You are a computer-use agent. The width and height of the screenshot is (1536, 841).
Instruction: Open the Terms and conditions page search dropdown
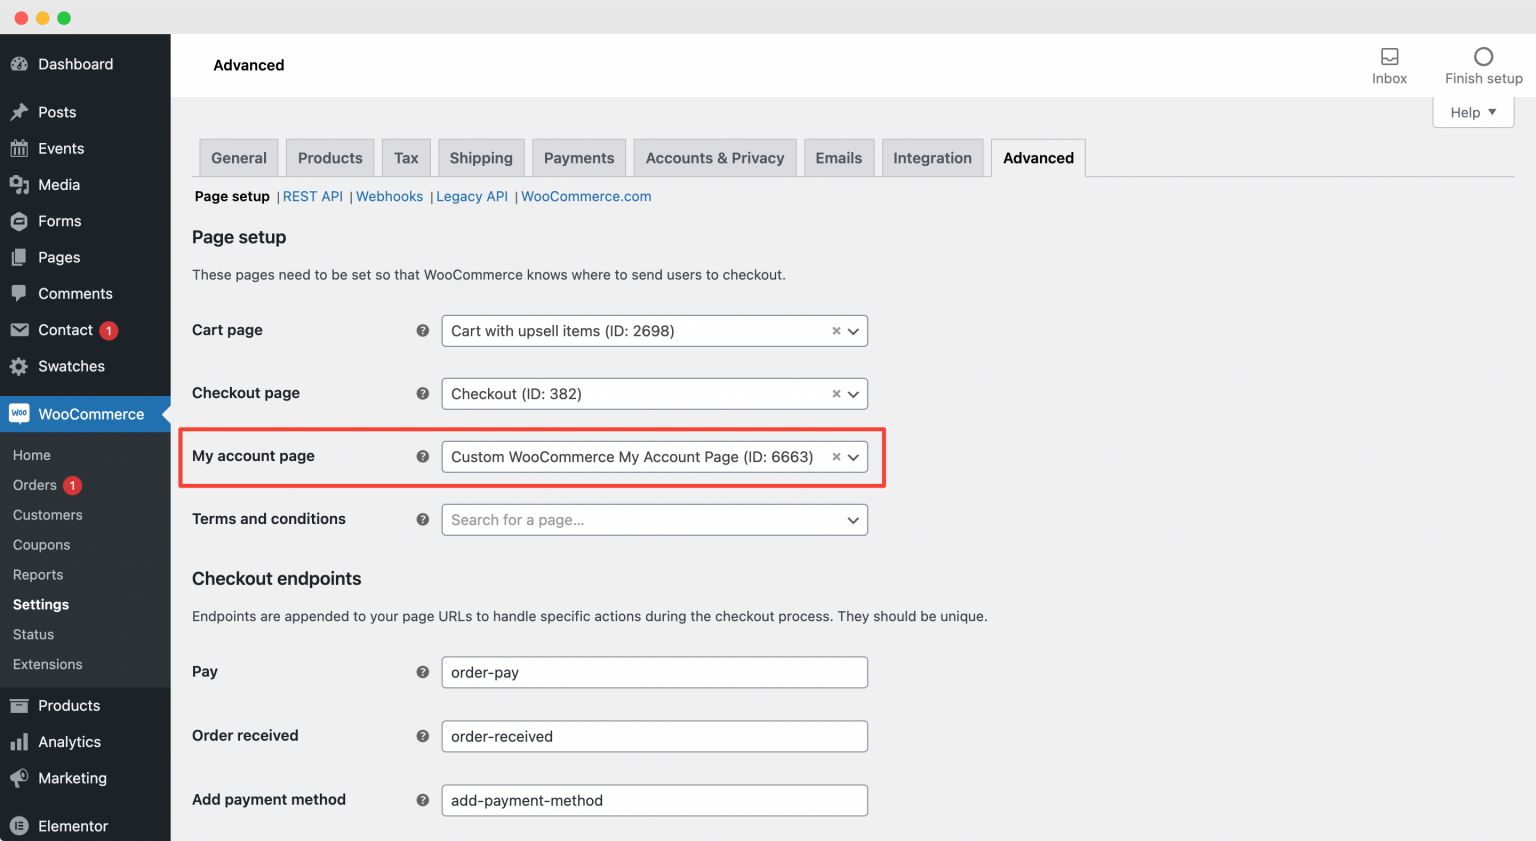[853, 520]
